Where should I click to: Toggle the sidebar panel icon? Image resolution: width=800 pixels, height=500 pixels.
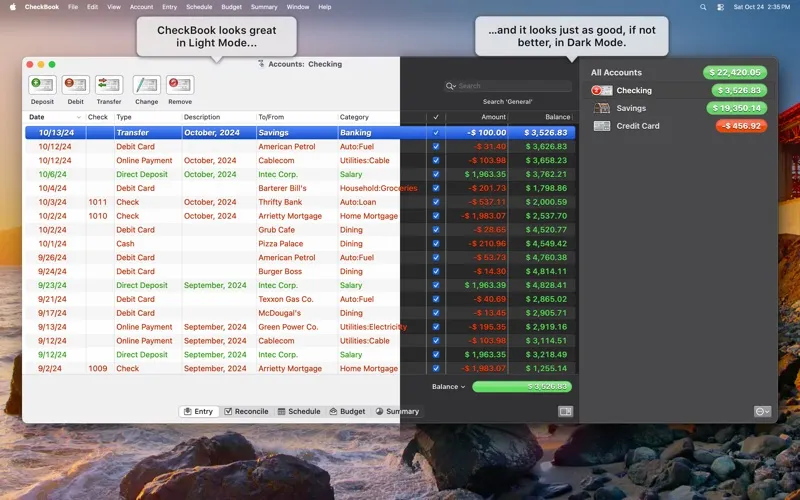point(565,411)
